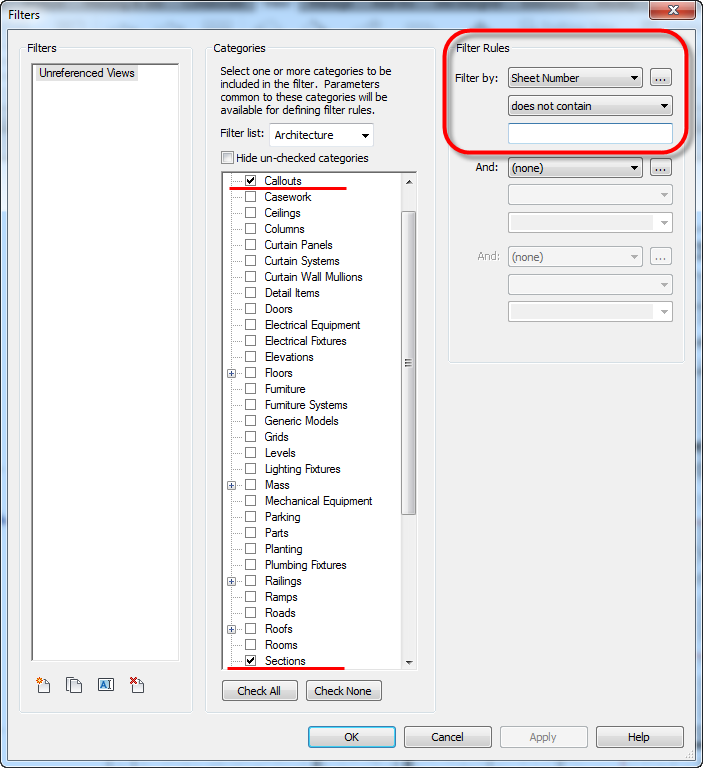703x768 pixels.
Task: Expand the Mass category node
Action: click(x=232, y=485)
